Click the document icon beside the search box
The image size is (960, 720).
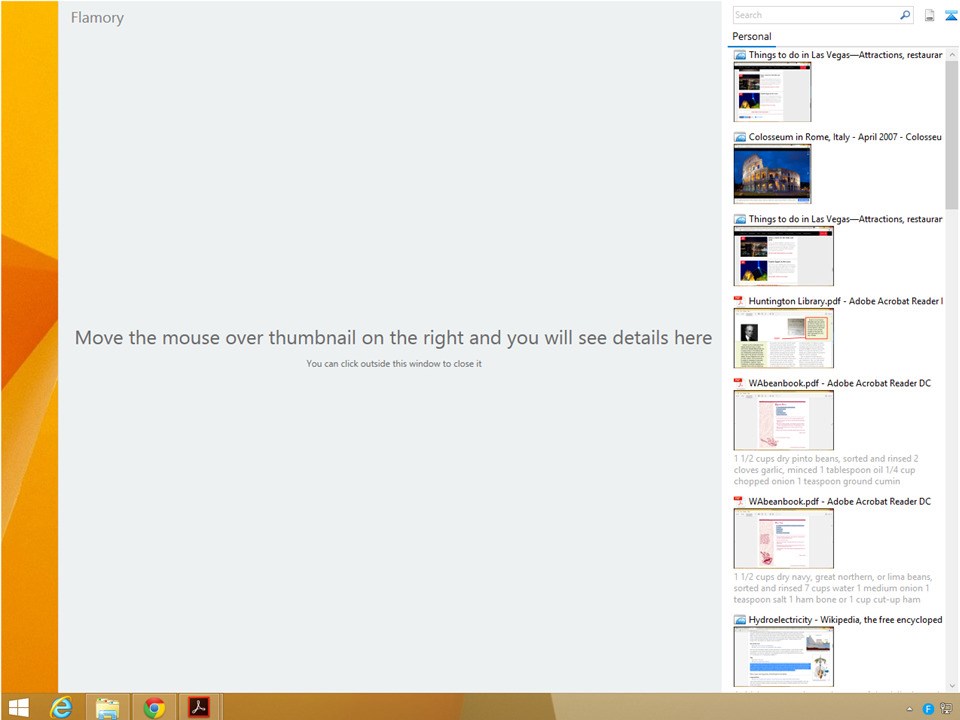coord(929,15)
